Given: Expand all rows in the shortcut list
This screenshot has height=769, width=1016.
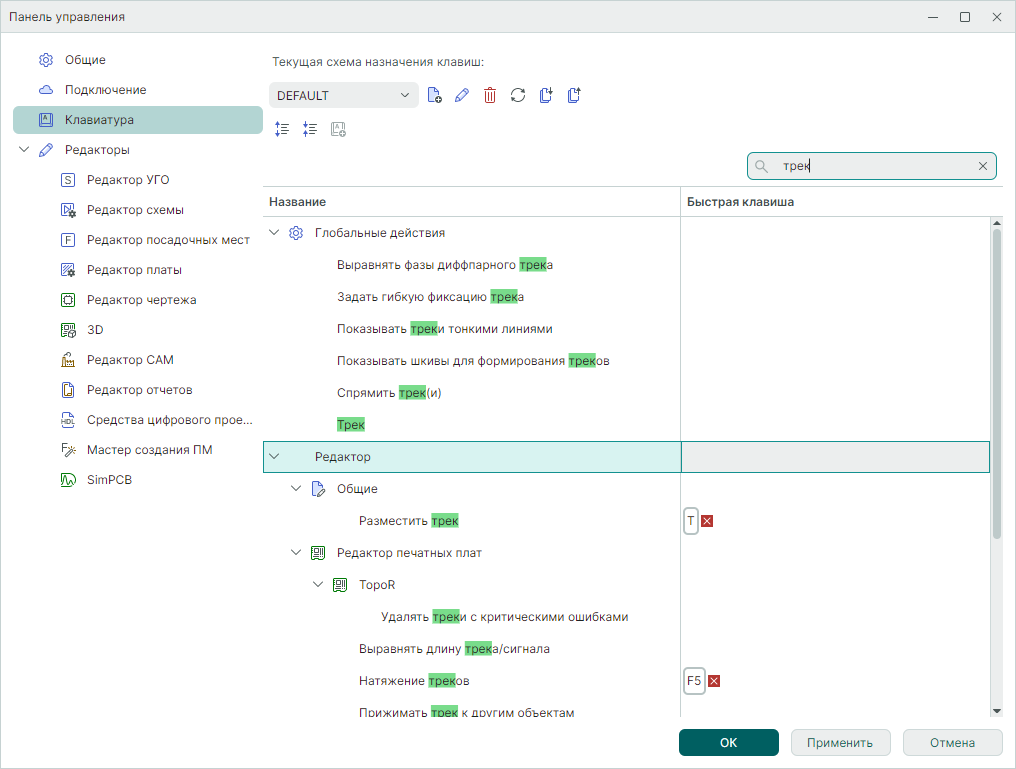Looking at the screenshot, I should coord(282,129).
